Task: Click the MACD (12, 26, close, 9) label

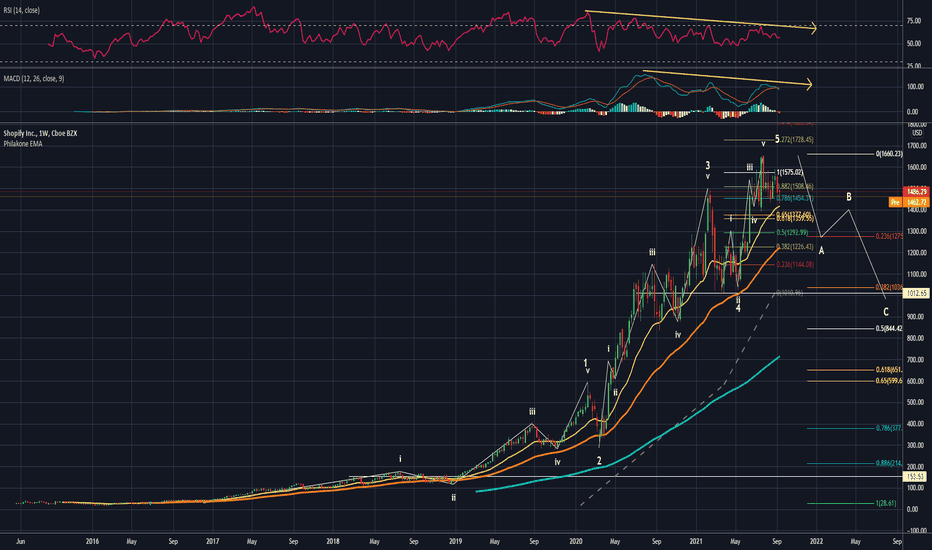Action: tap(33, 78)
